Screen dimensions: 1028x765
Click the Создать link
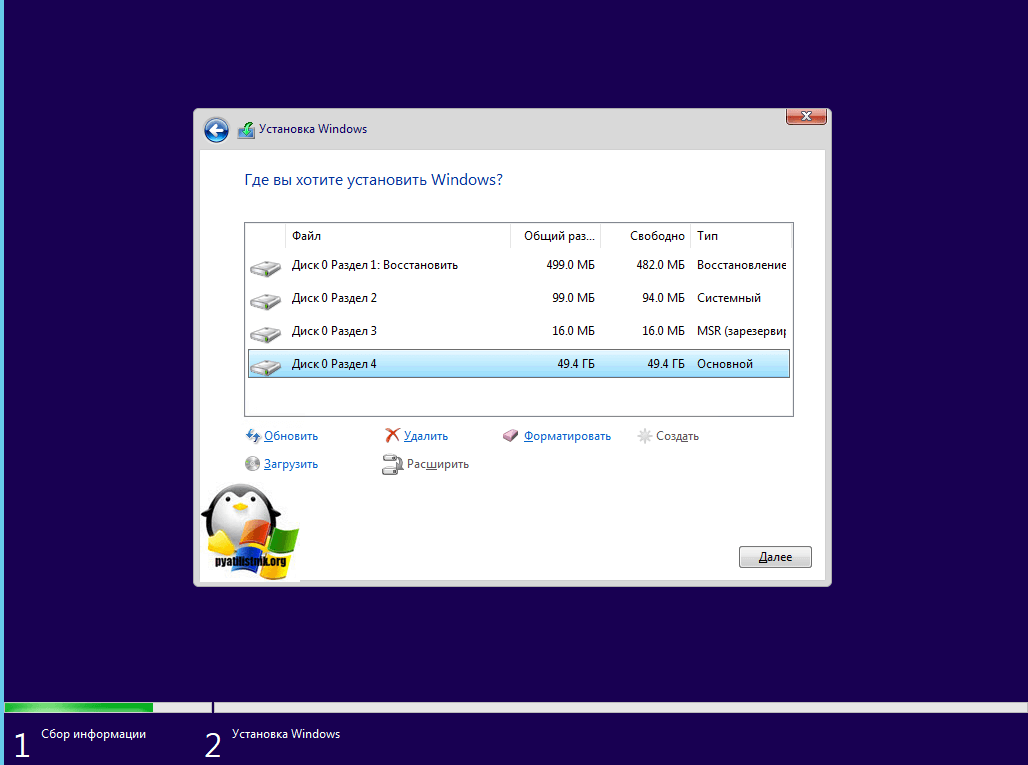677,436
